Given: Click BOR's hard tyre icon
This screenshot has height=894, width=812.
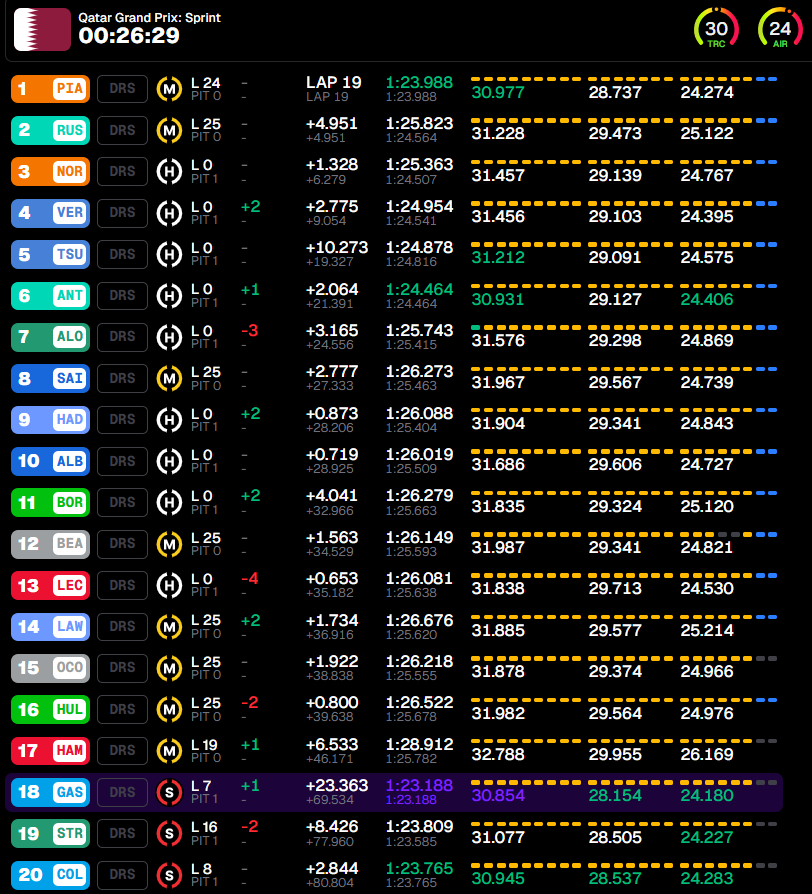Looking at the screenshot, I should coord(169,502).
